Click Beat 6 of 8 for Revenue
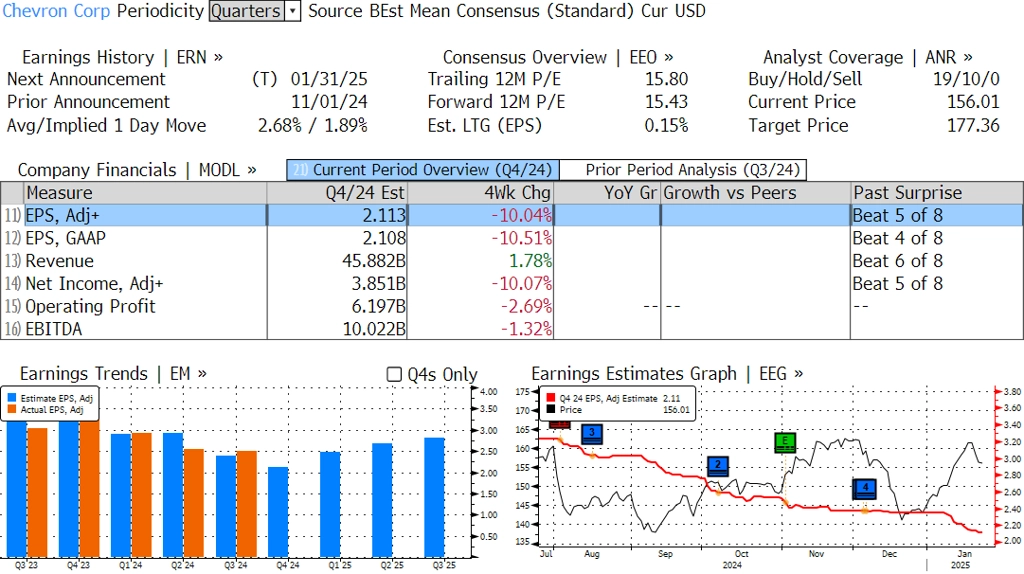 pos(897,261)
